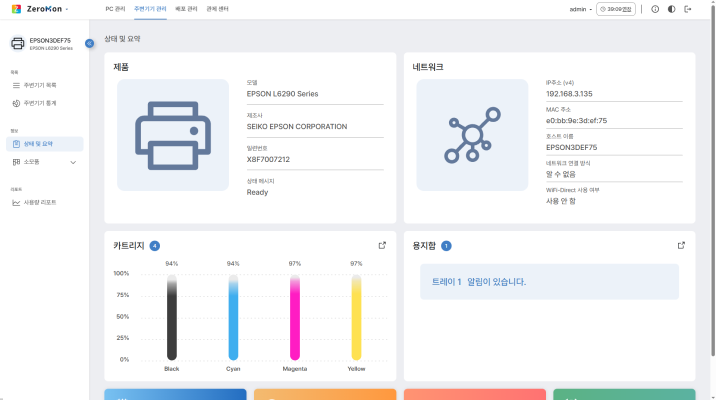This screenshot has height=400, width=716.
Task: Click the ZeroMon logo icon
Action: pyautogui.click(x=16, y=9)
